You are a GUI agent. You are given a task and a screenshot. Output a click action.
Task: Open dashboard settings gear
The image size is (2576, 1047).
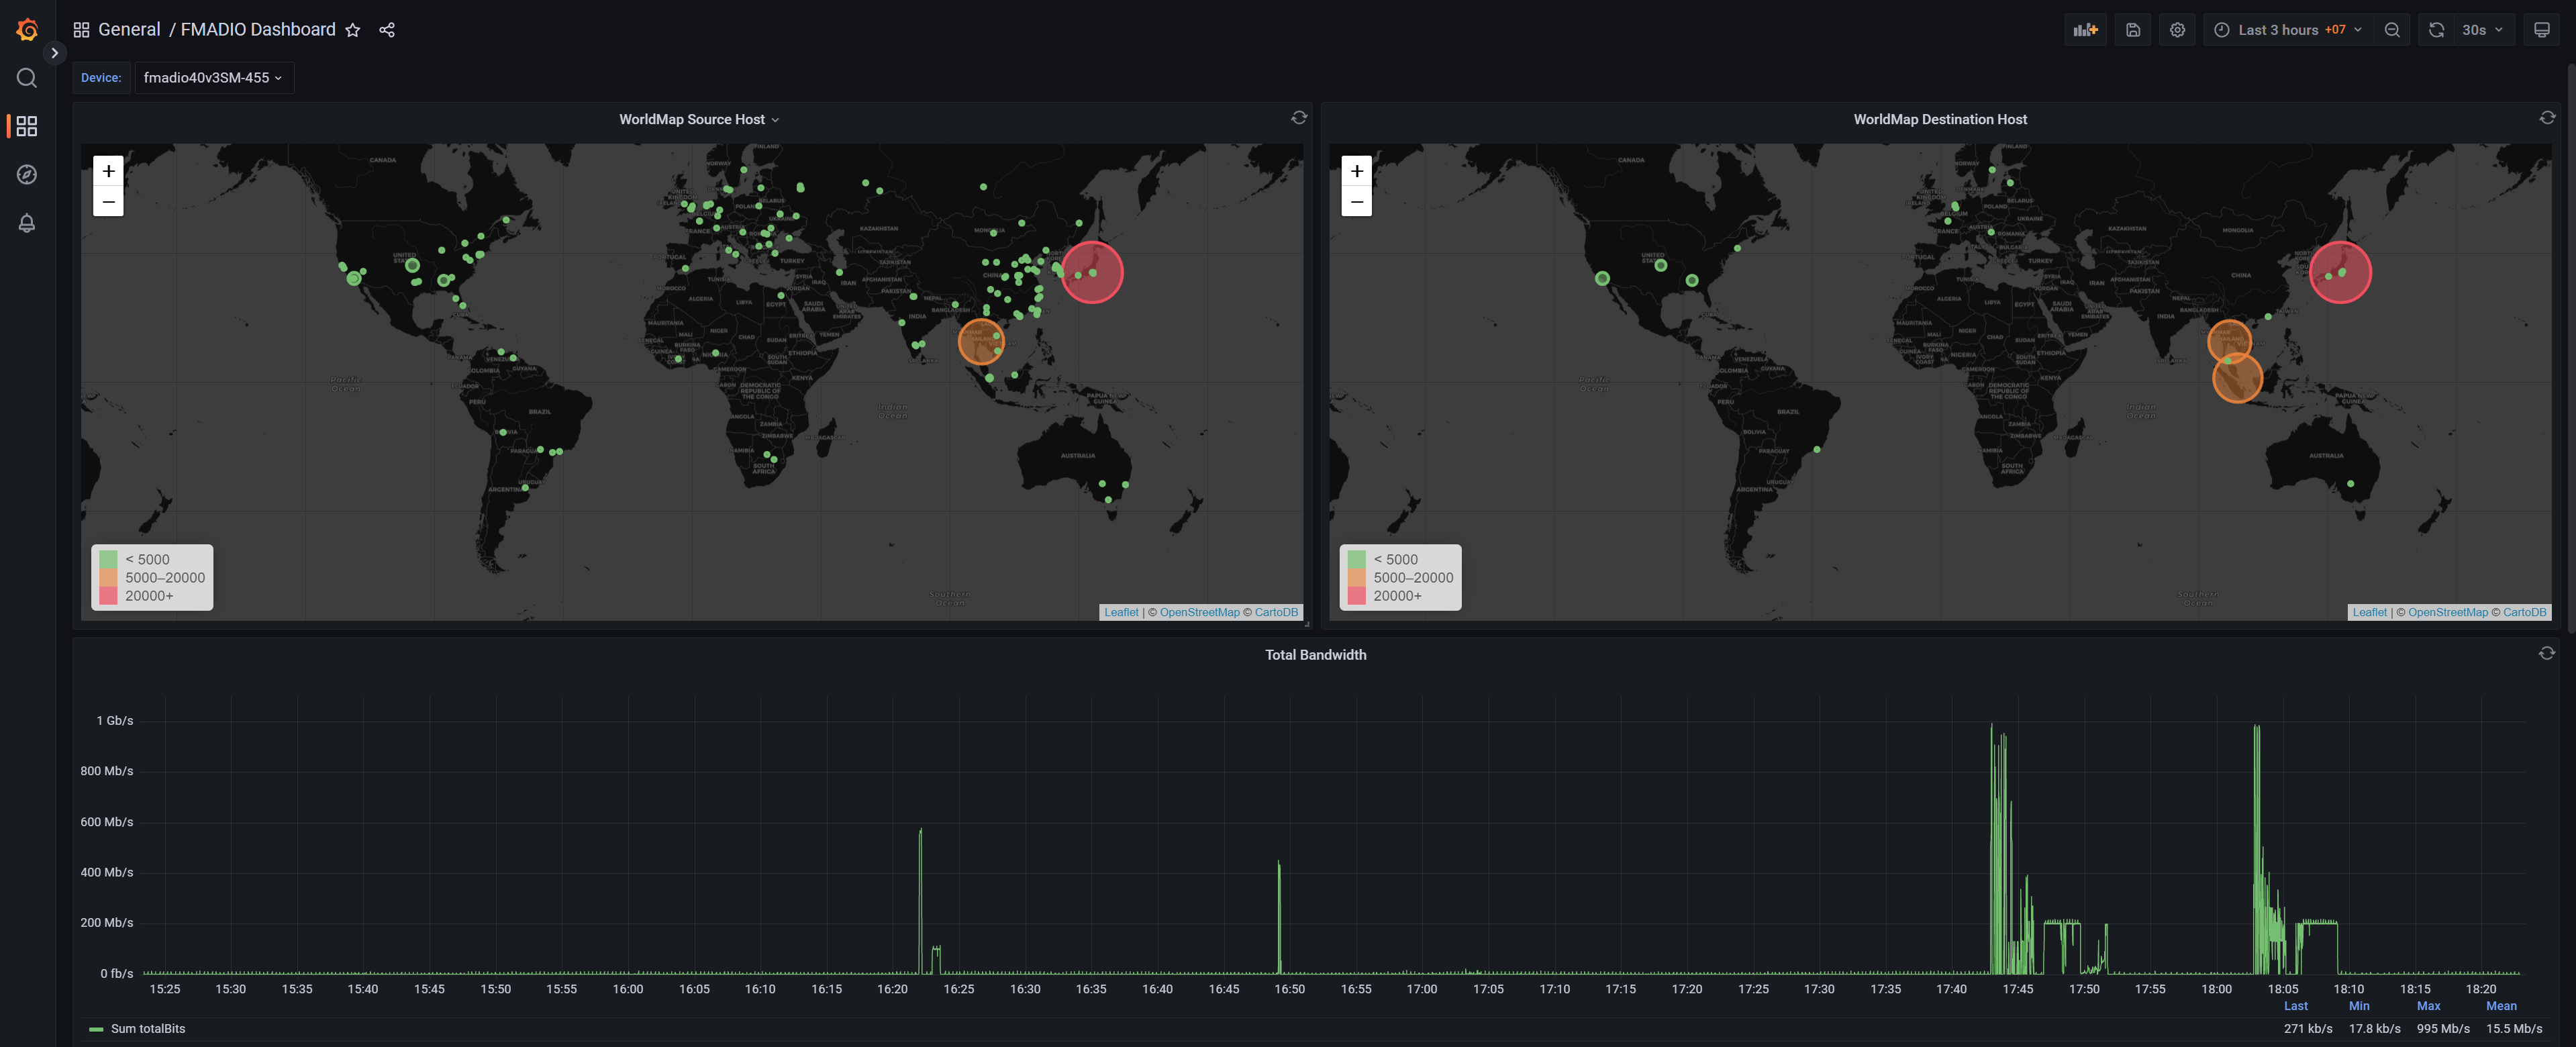pos(2177,30)
